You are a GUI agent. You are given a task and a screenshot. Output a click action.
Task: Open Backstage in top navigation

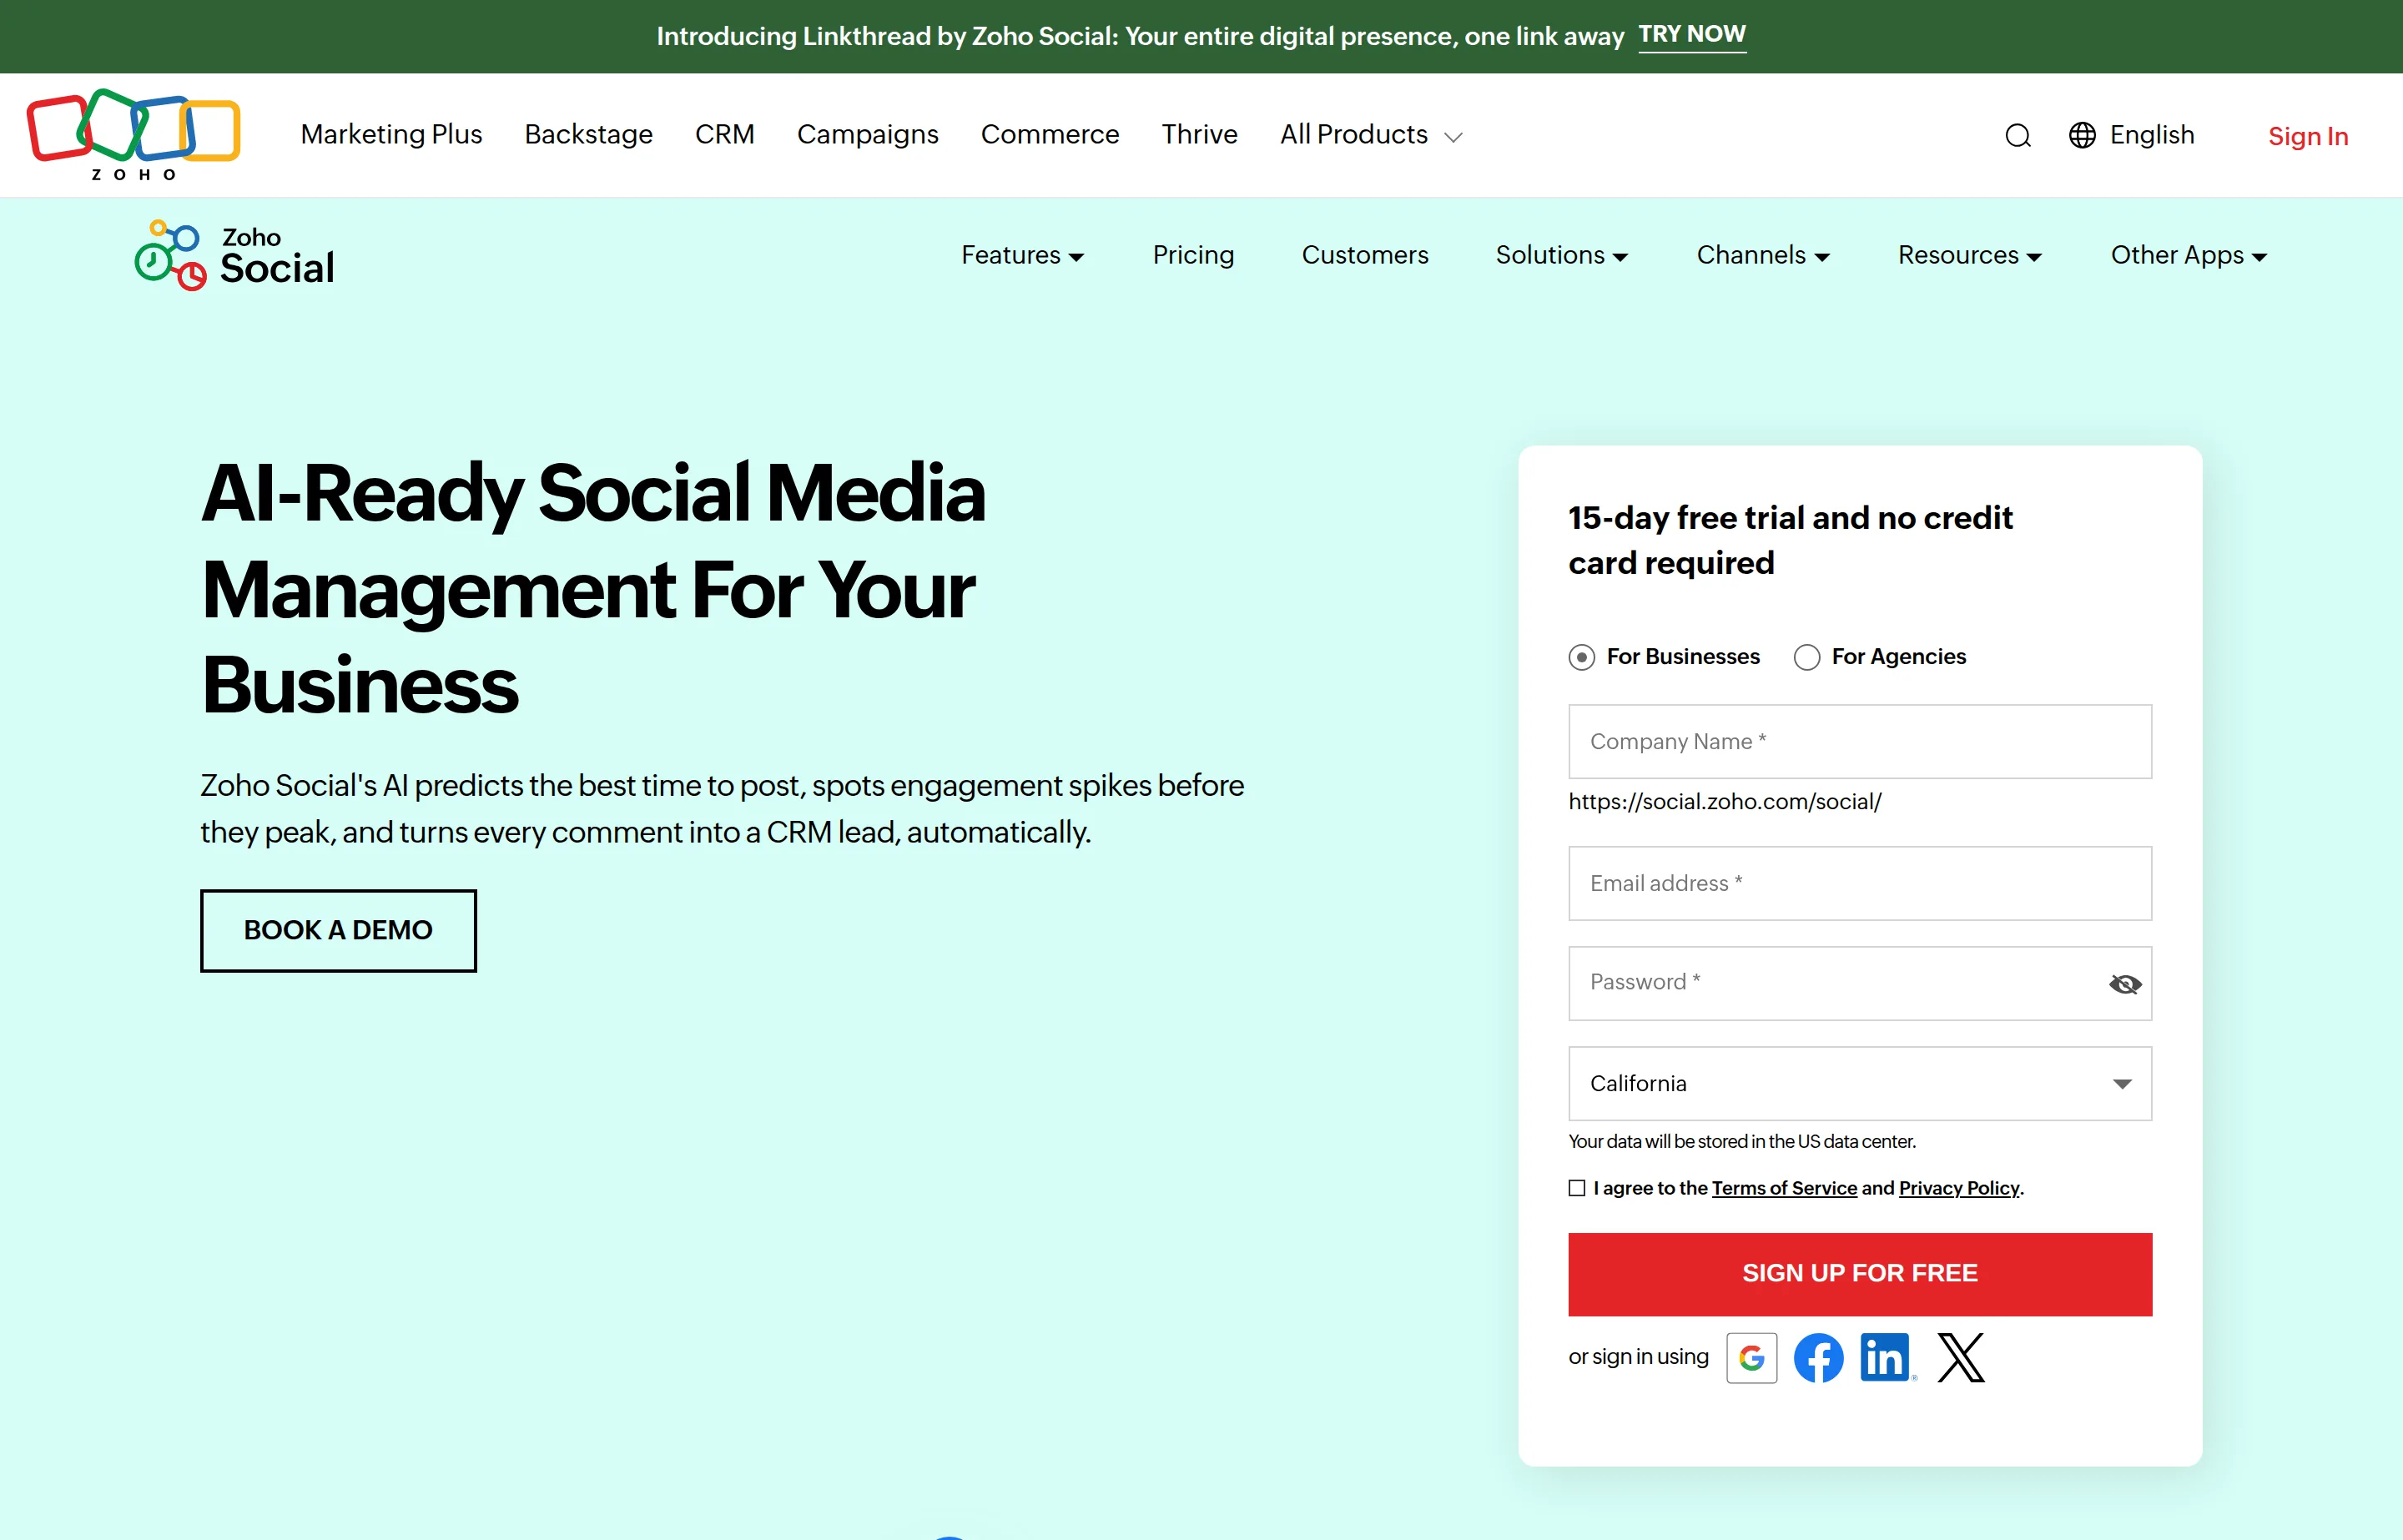coord(588,134)
